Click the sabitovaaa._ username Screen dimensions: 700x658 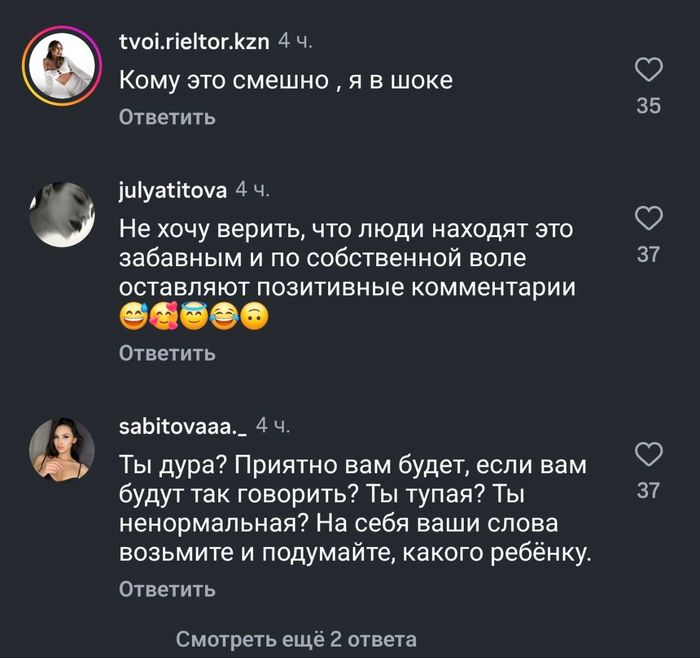click(x=182, y=427)
